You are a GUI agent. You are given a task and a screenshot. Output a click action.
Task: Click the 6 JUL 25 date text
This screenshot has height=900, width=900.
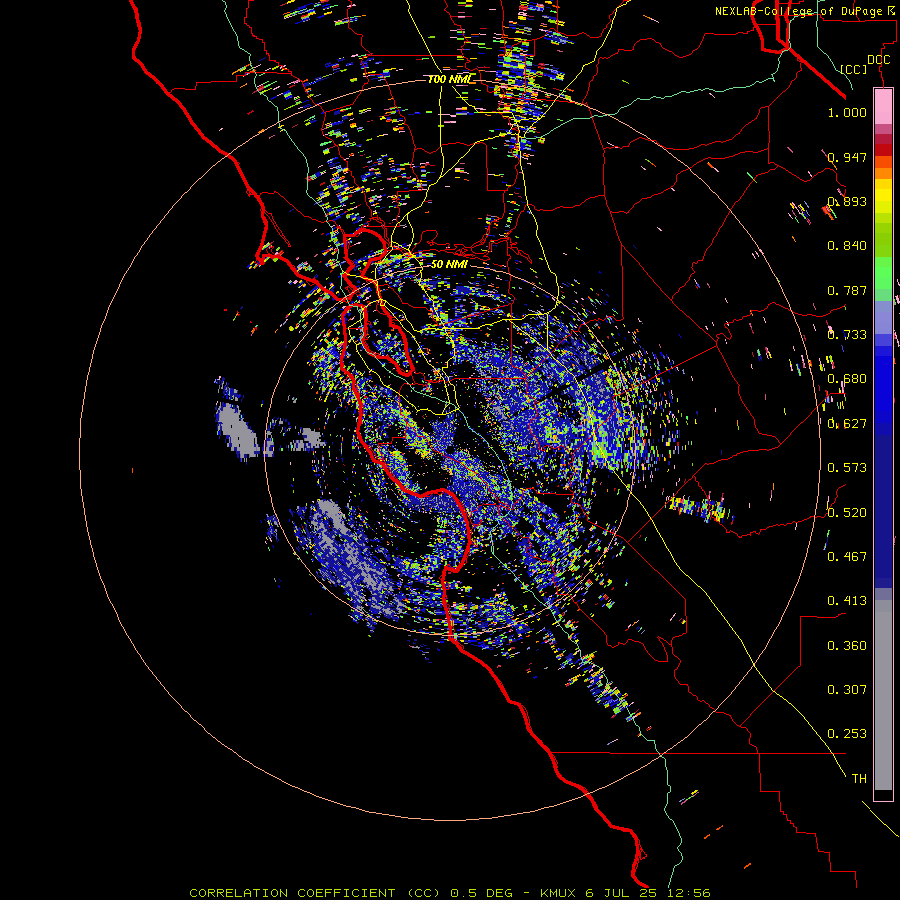[623, 893]
